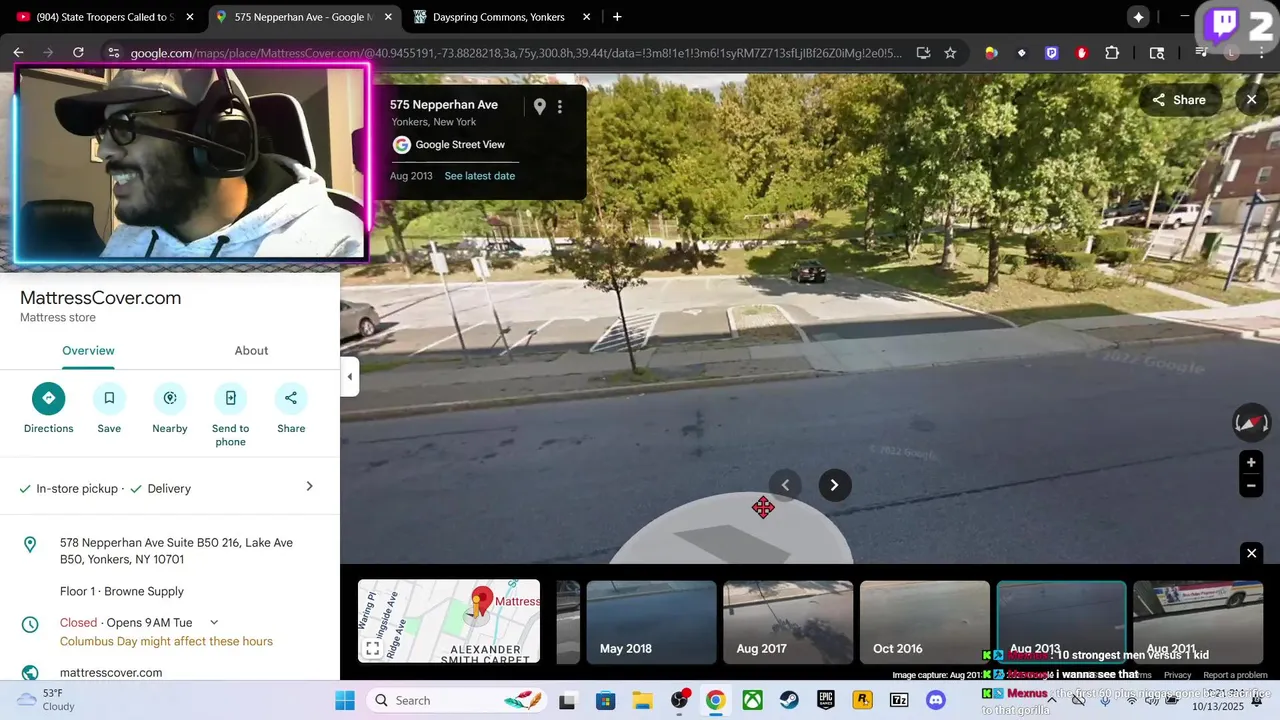Select the May 2018 imagery thumbnail
Screen dimensions: 1280x720
click(x=651, y=622)
